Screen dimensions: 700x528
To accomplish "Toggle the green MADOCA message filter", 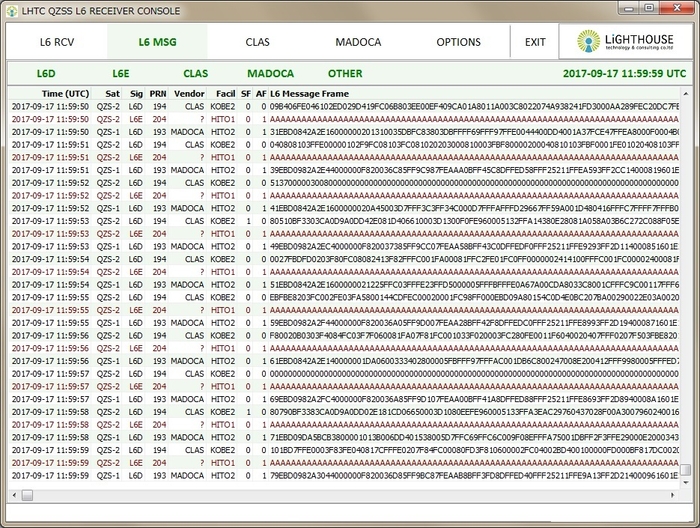I will point(270,73).
